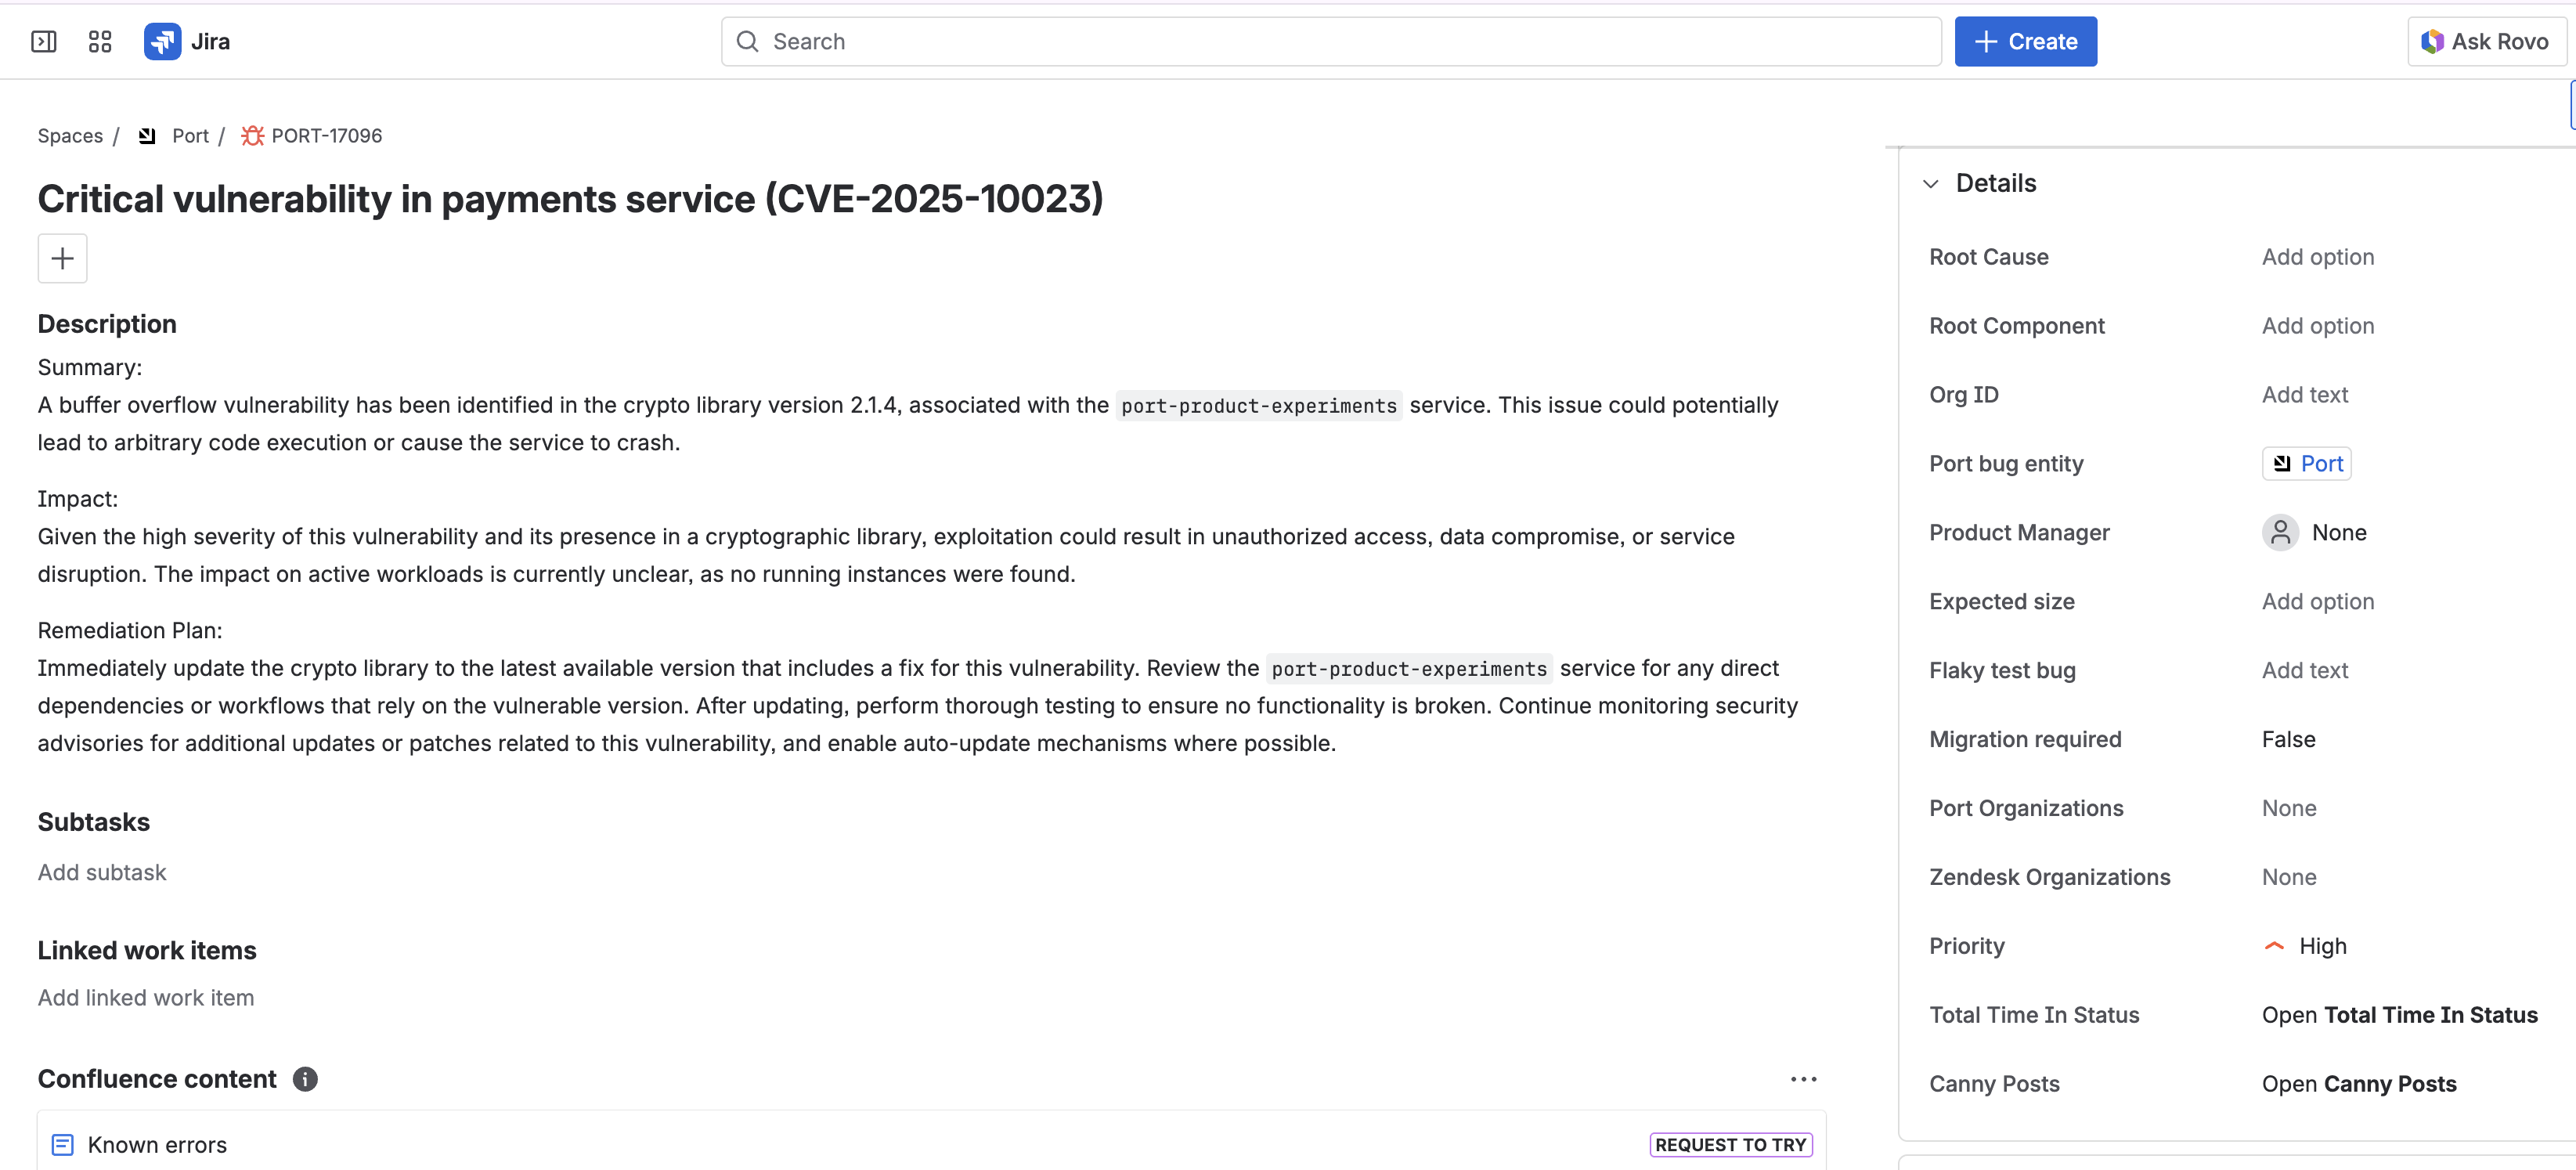Toggle the sidebar panel icon
The height and width of the screenshot is (1170, 2576).
pyautogui.click(x=44, y=41)
